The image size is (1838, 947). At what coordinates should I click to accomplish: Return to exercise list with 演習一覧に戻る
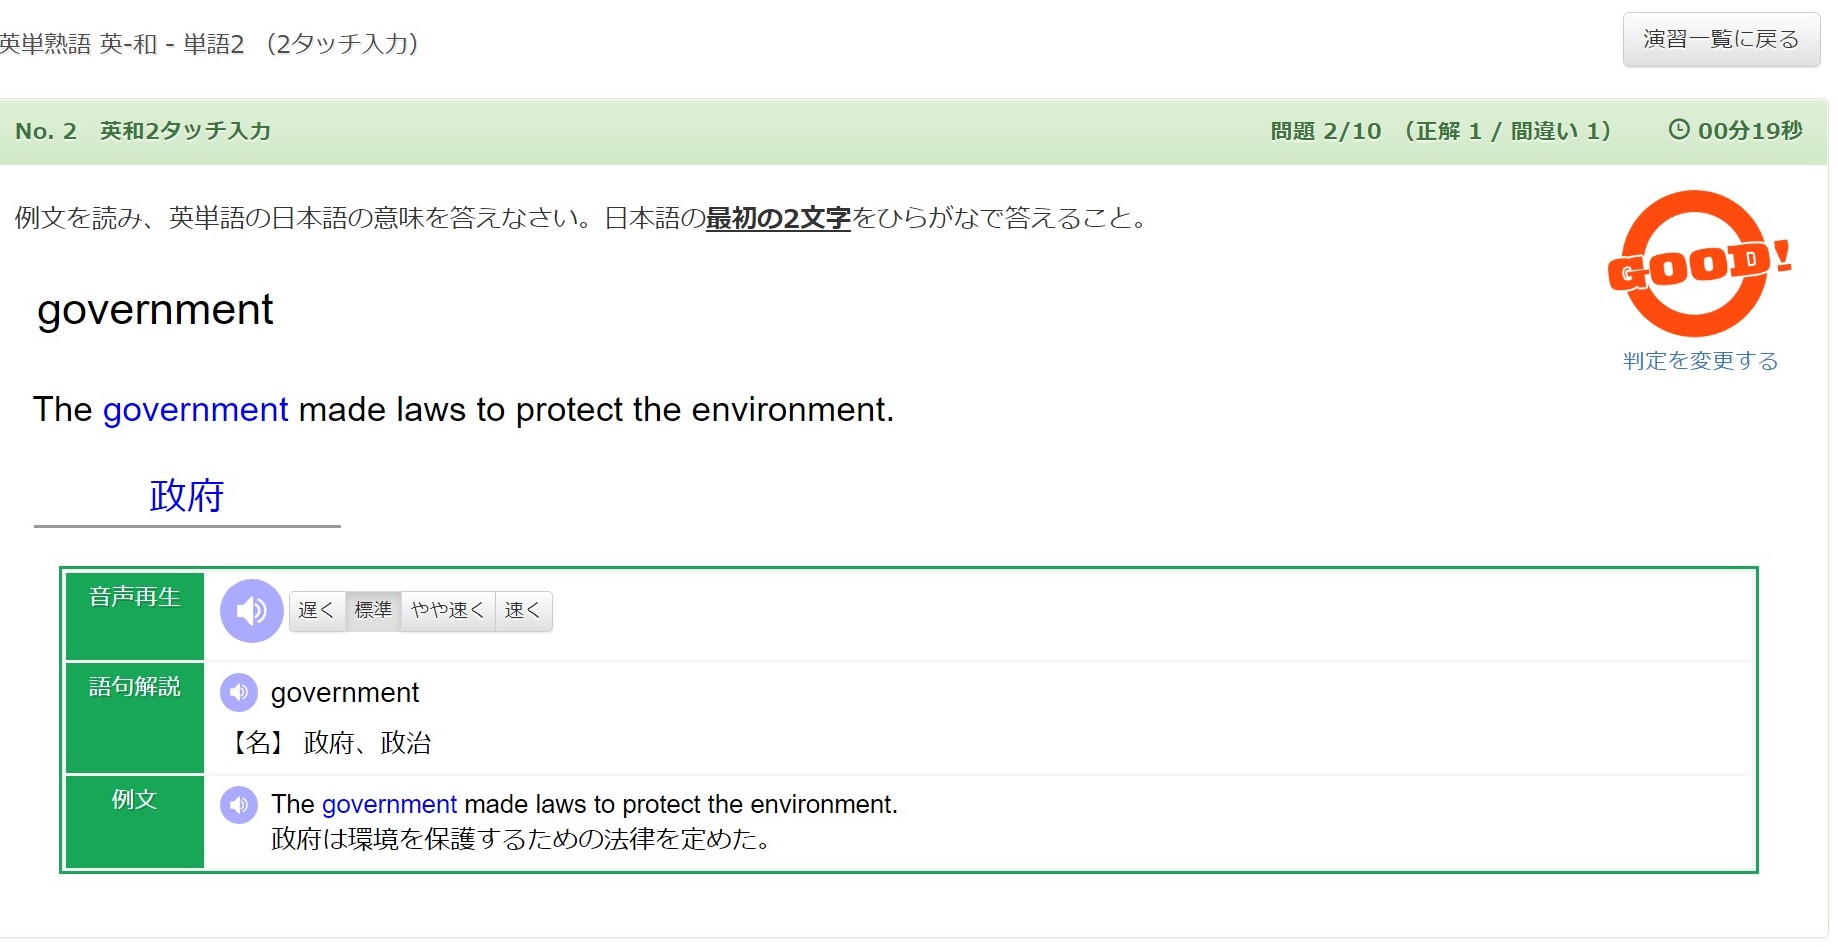pyautogui.click(x=1721, y=40)
